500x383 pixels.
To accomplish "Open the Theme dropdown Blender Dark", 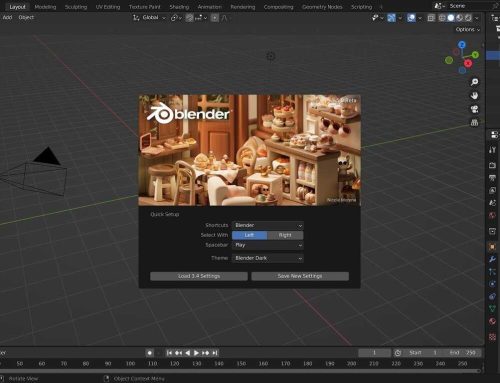I will pos(268,258).
